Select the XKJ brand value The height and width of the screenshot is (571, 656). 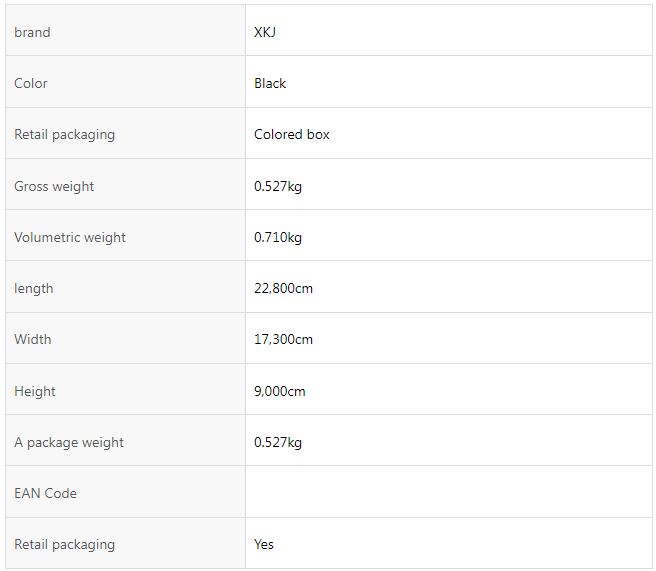pyautogui.click(x=265, y=32)
